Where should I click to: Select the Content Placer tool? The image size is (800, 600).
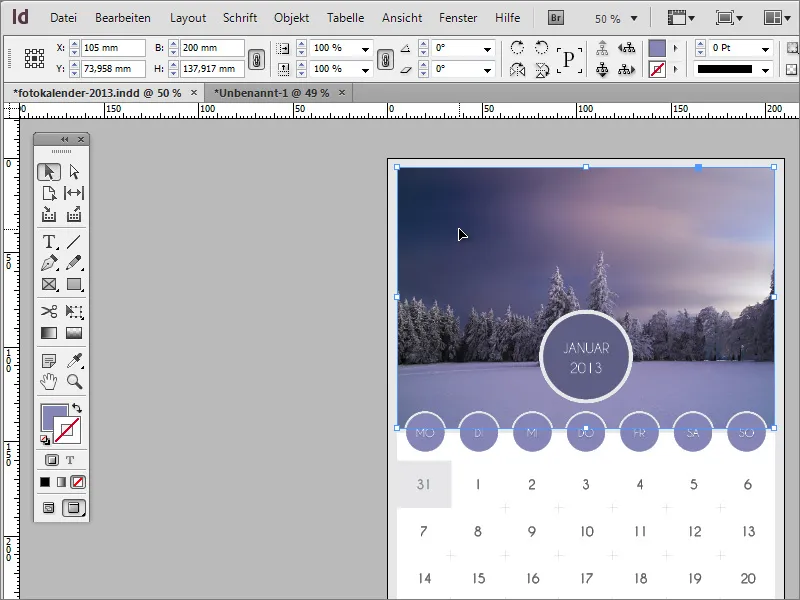74,214
